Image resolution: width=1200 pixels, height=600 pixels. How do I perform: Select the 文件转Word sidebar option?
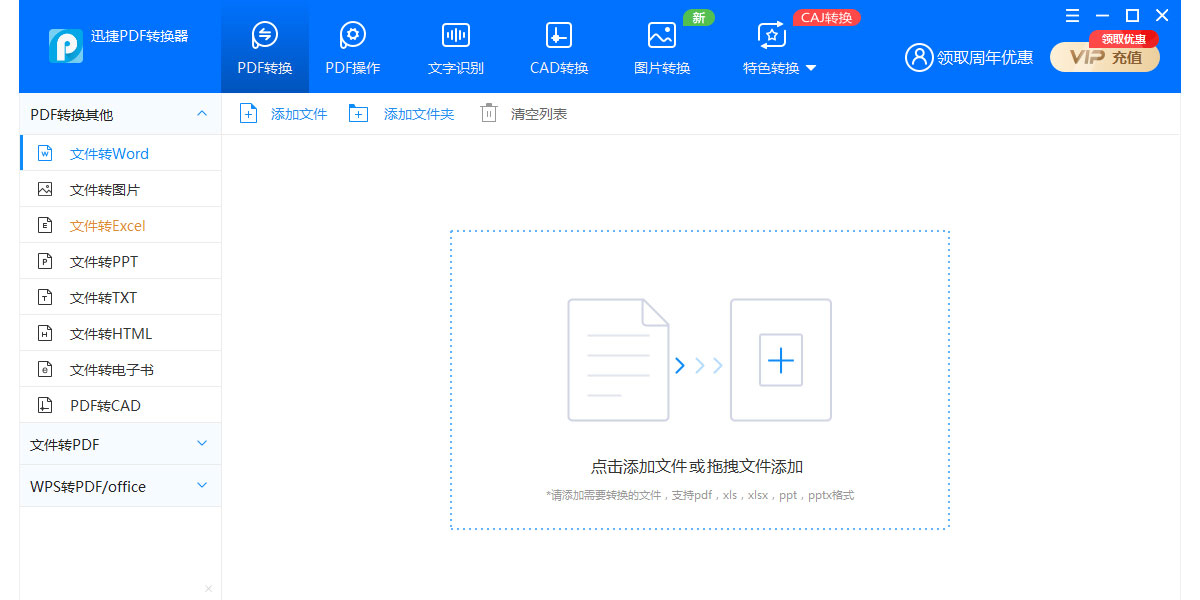click(110, 152)
